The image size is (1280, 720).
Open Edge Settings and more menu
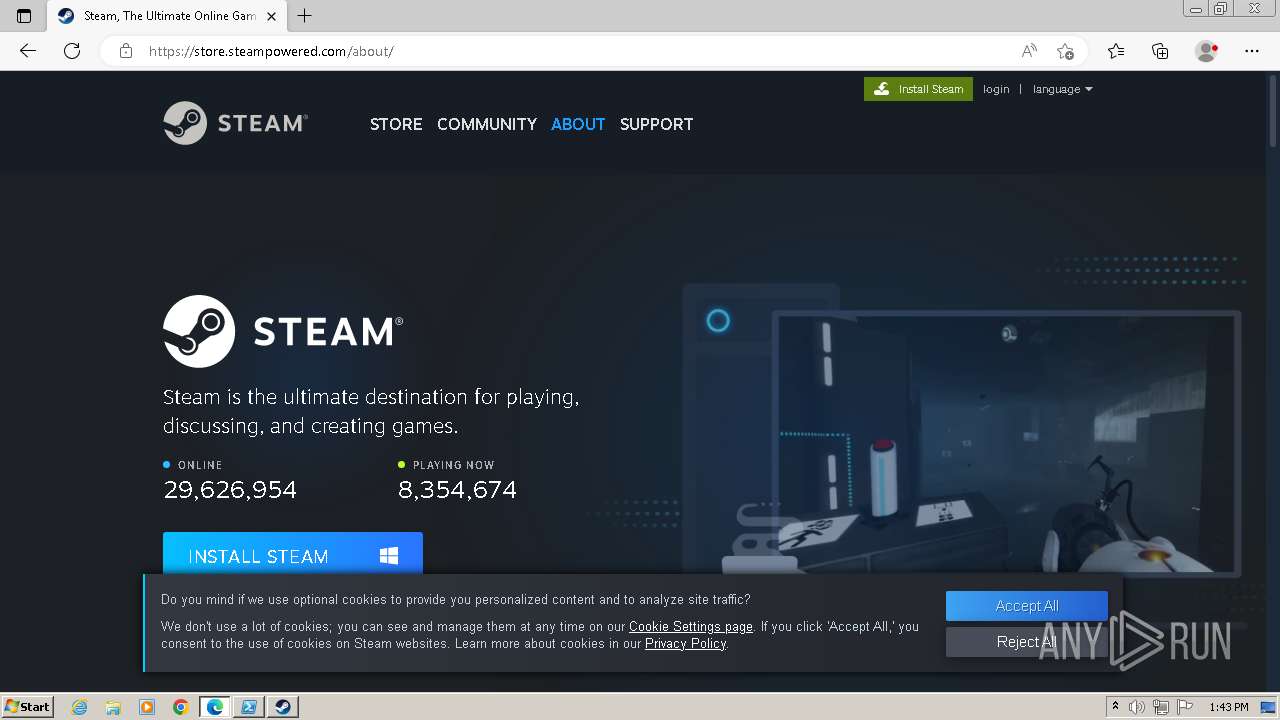click(x=1252, y=51)
